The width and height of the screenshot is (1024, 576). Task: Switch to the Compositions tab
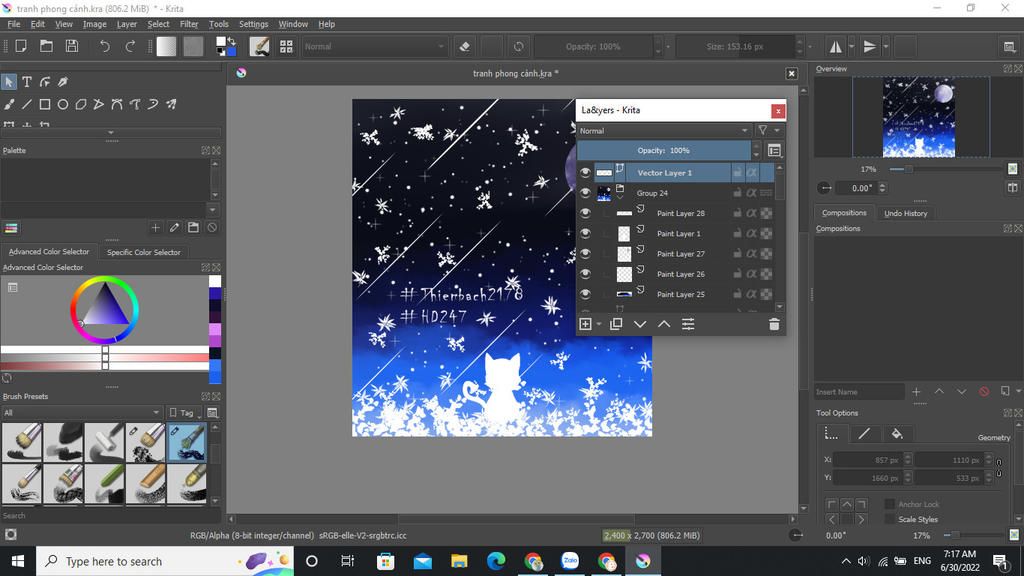coord(844,213)
